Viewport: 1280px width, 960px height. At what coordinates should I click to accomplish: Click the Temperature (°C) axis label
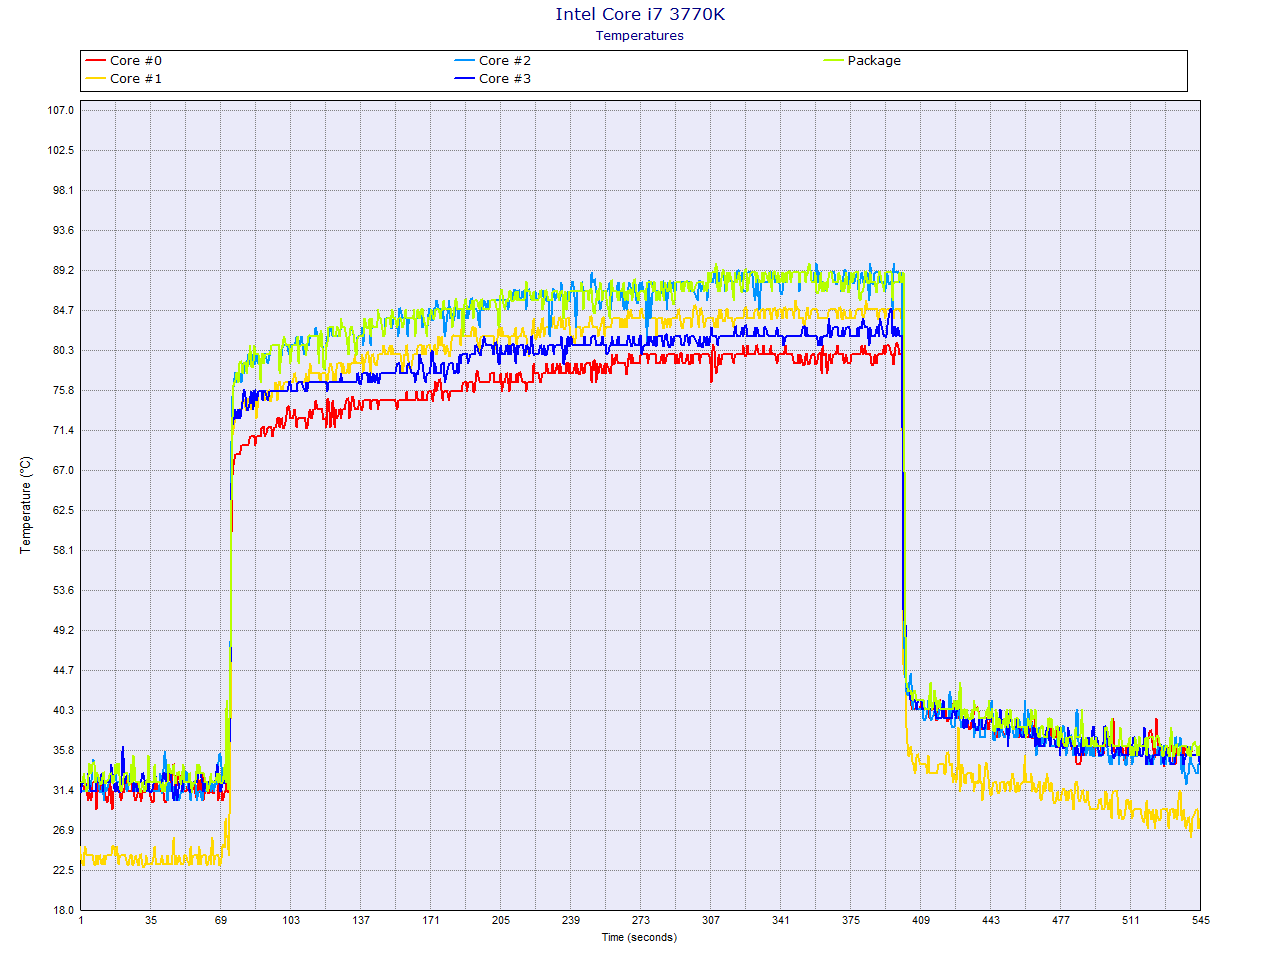click(26, 505)
